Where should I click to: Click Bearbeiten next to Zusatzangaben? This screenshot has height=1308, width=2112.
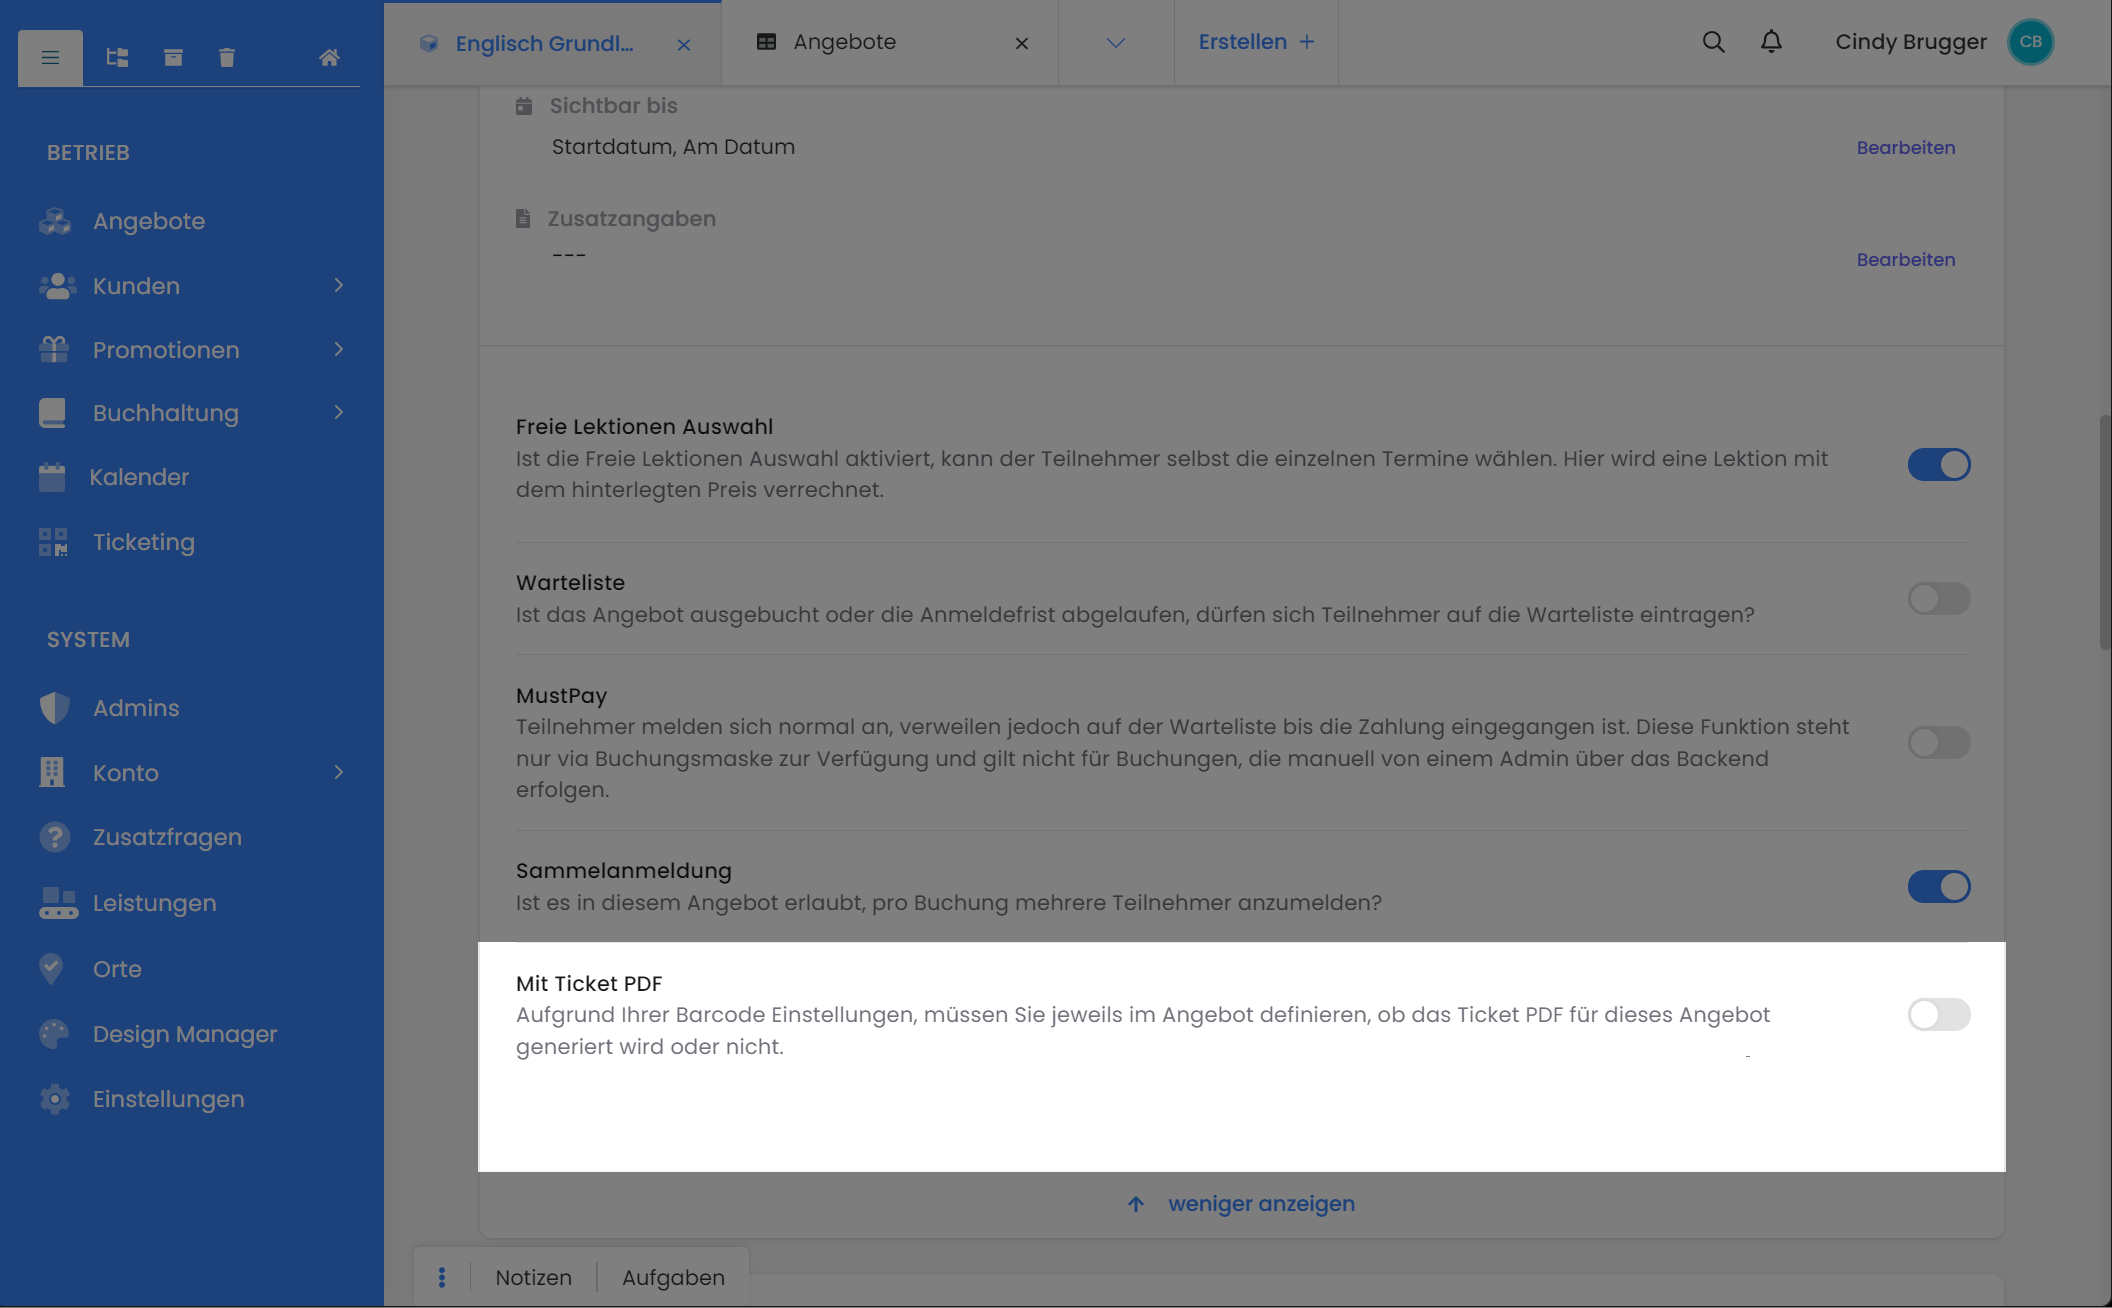point(1905,260)
